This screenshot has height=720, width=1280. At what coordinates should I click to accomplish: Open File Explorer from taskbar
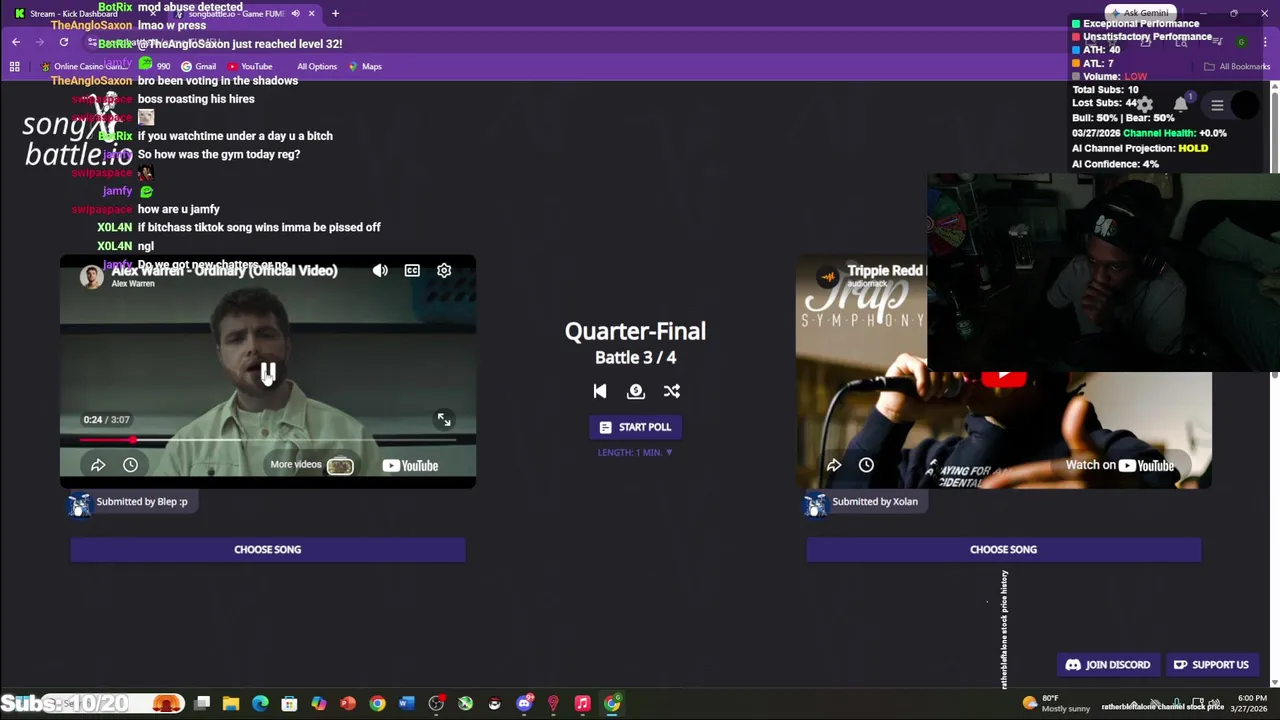[231, 703]
